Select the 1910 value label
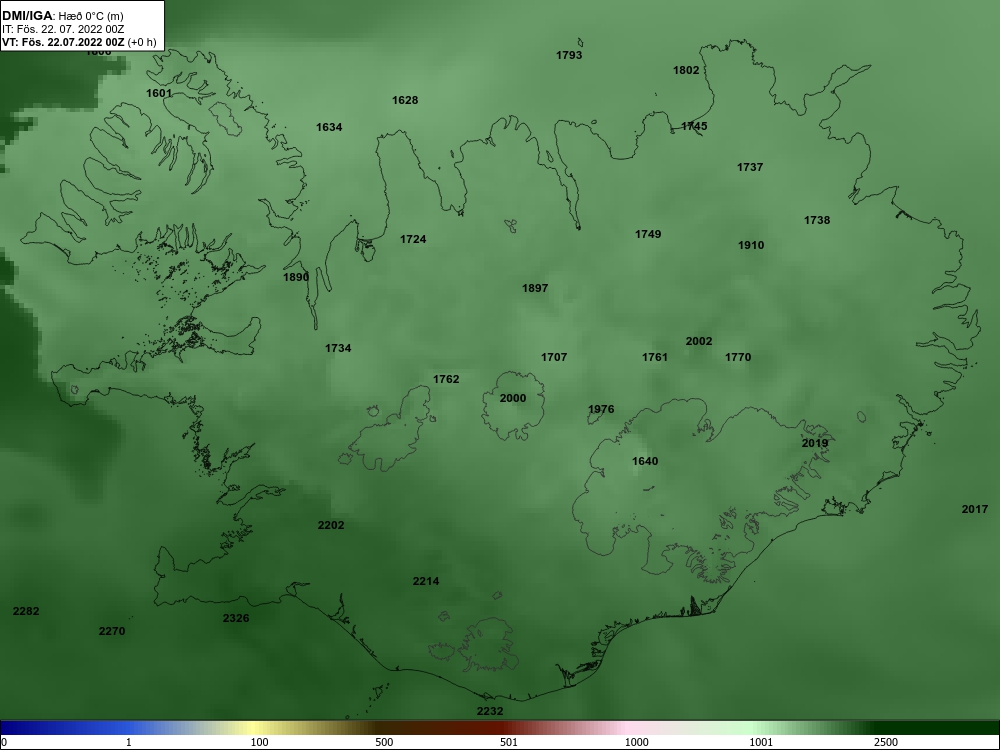 751,245
